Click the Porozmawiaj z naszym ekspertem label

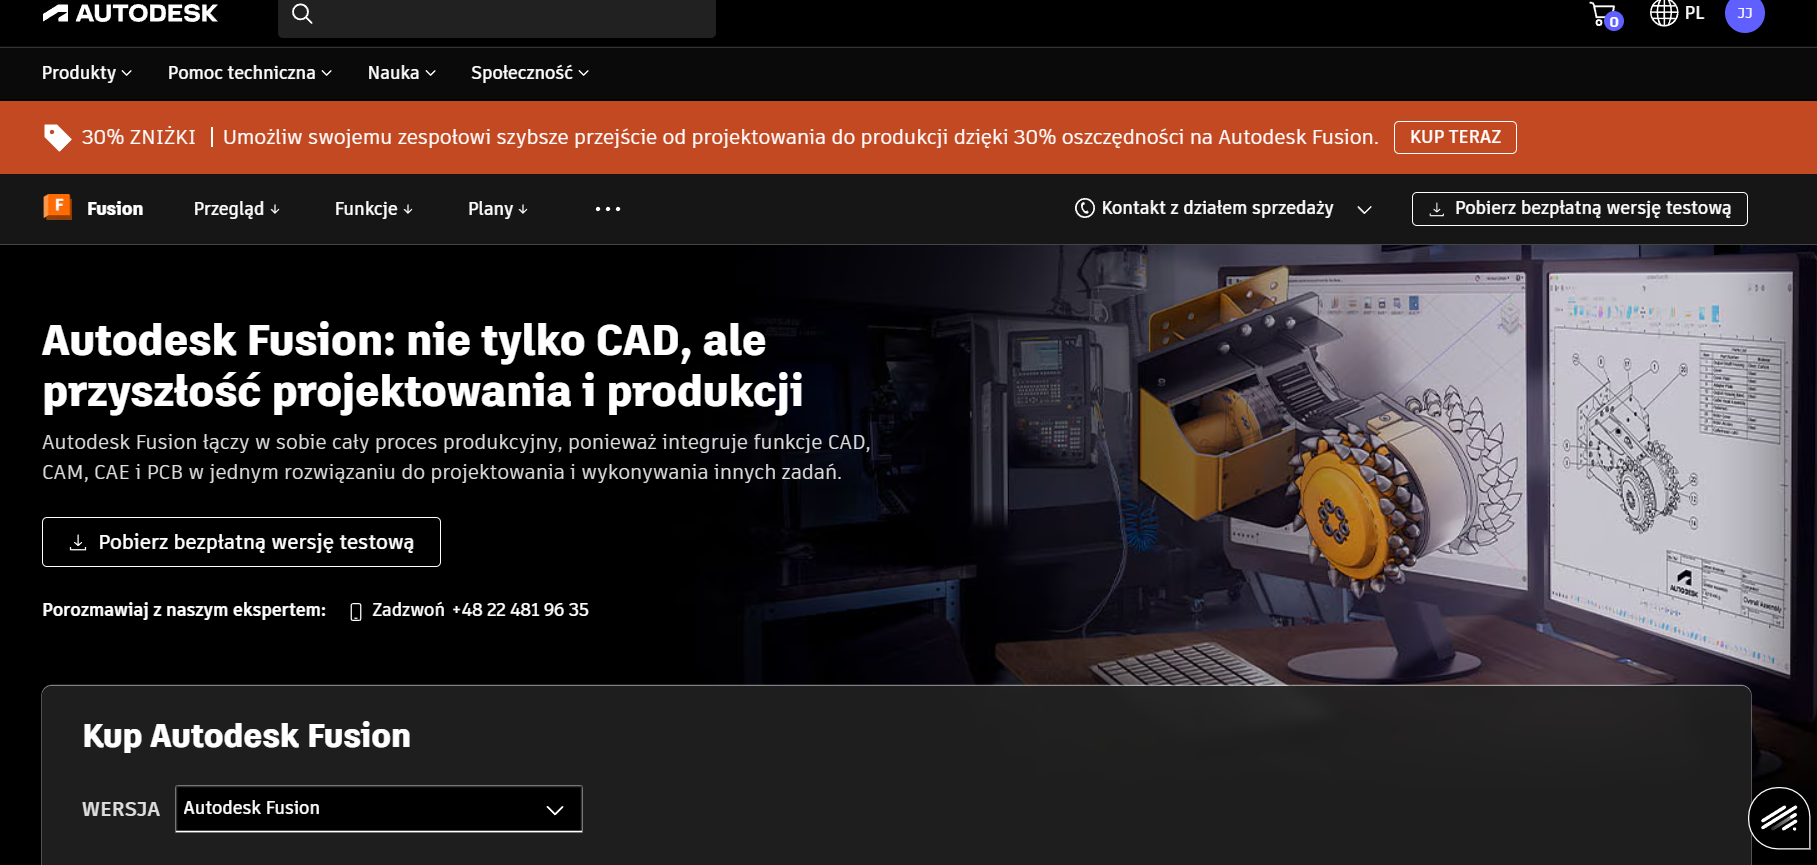point(184,610)
